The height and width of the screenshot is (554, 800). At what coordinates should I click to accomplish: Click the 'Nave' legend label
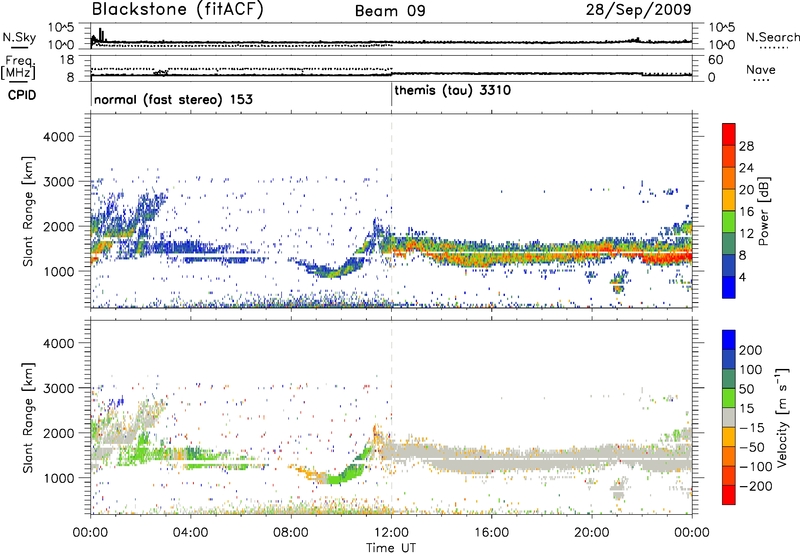761,69
